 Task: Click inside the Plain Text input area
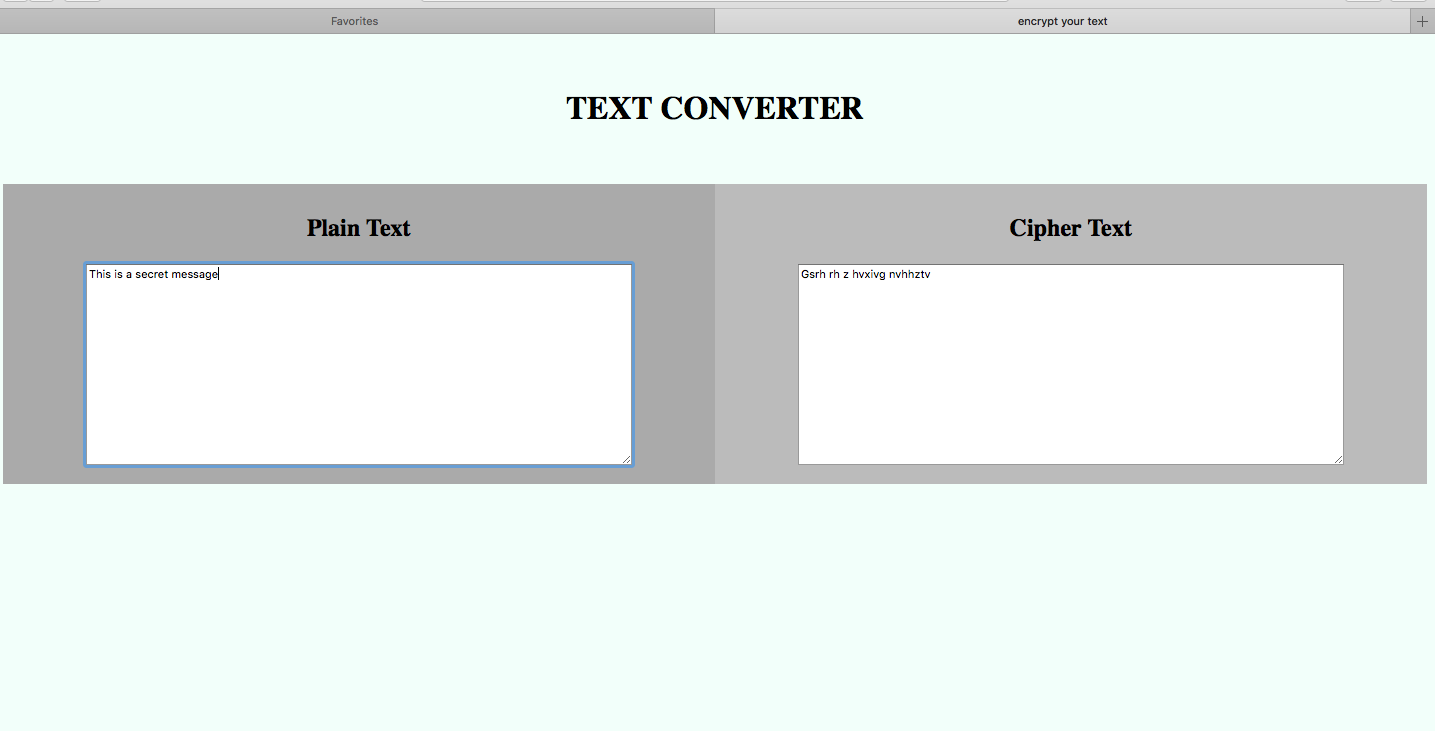[358, 364]
